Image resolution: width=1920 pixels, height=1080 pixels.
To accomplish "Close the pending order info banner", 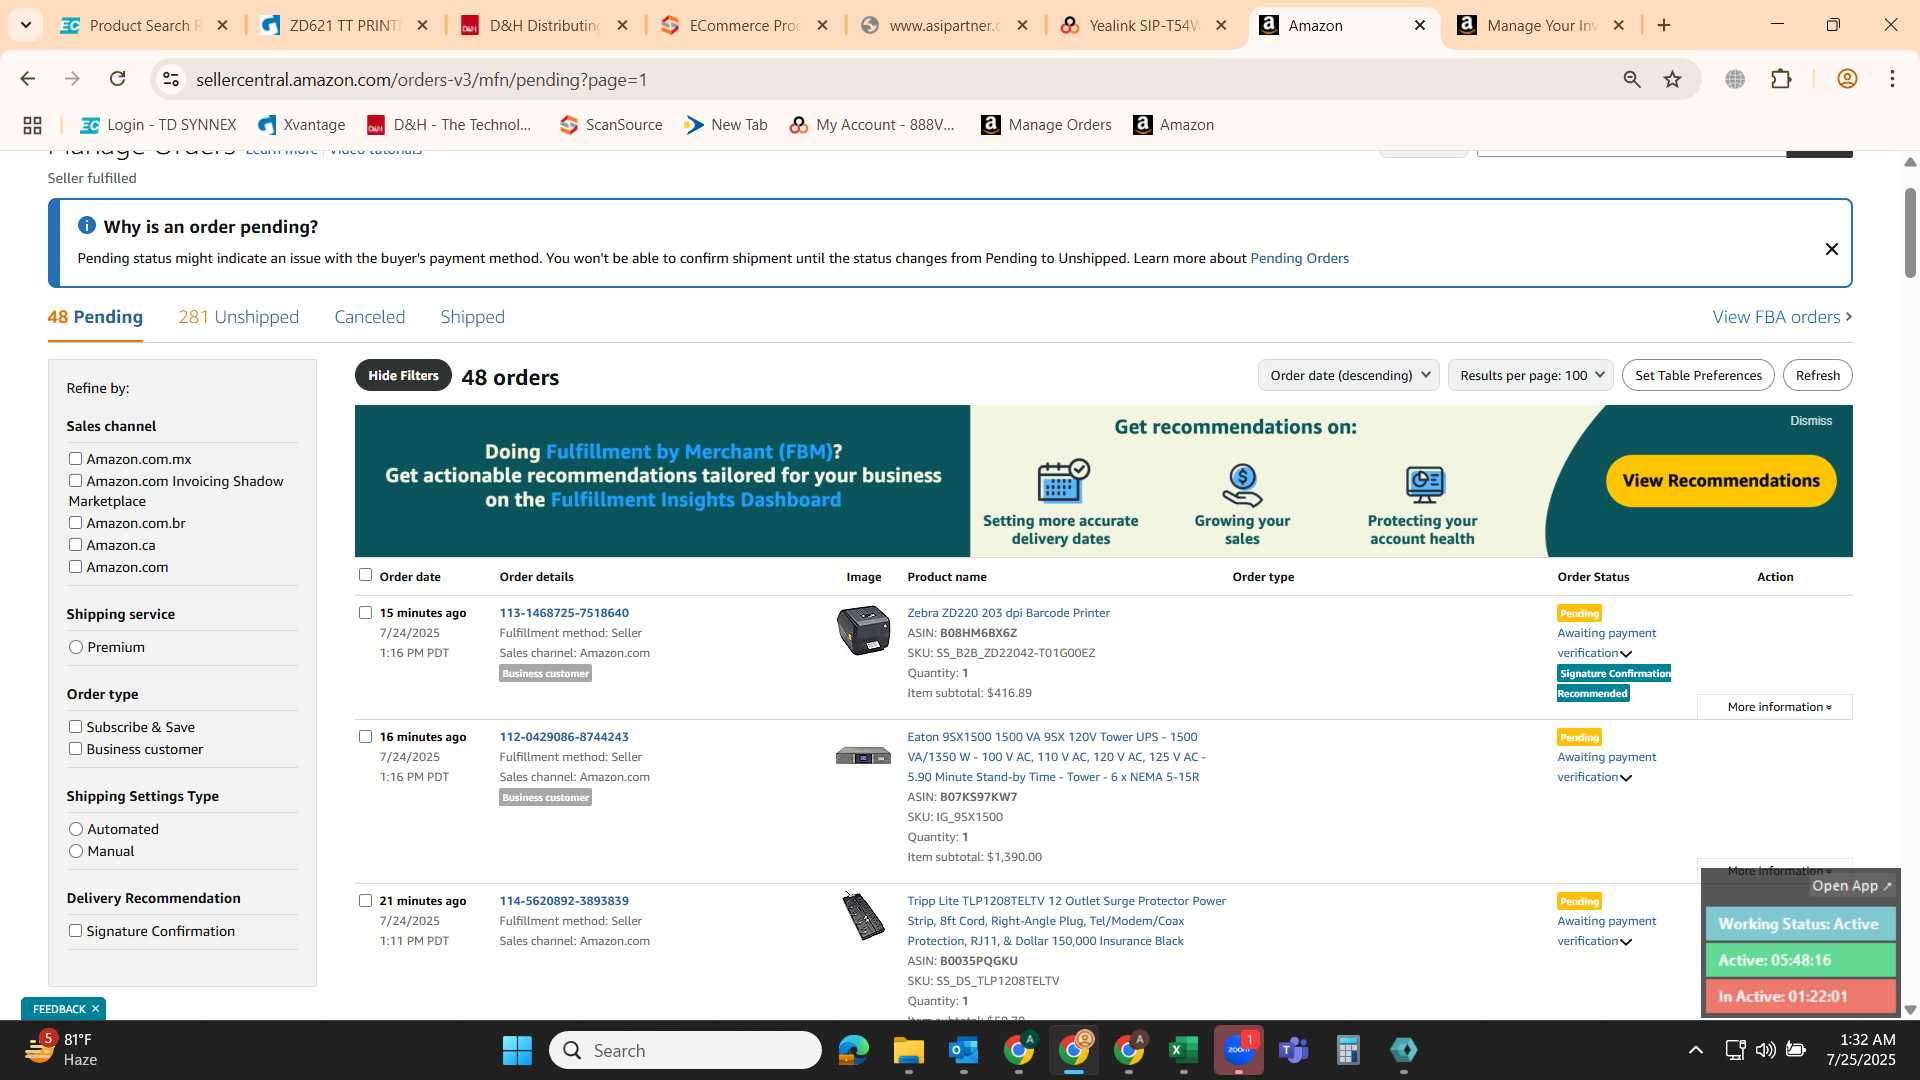I will pos(1831,249).
